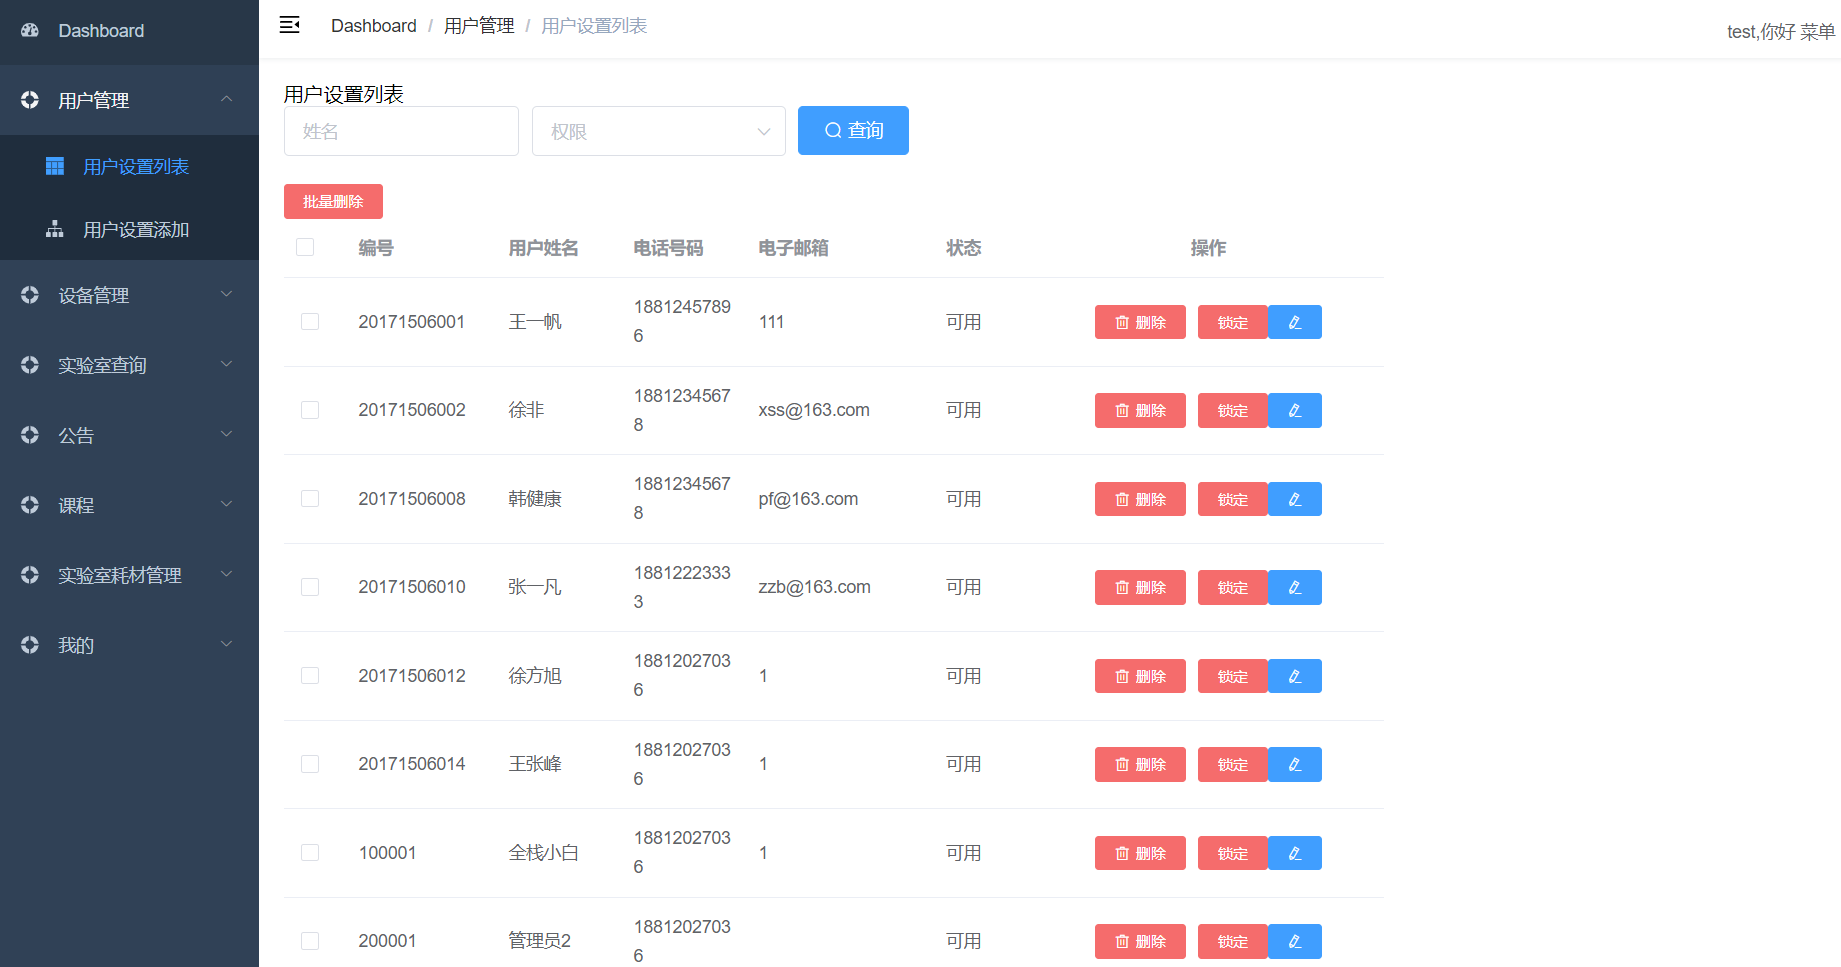Open the test,你好 菜单 user menu

(1781, 32)
